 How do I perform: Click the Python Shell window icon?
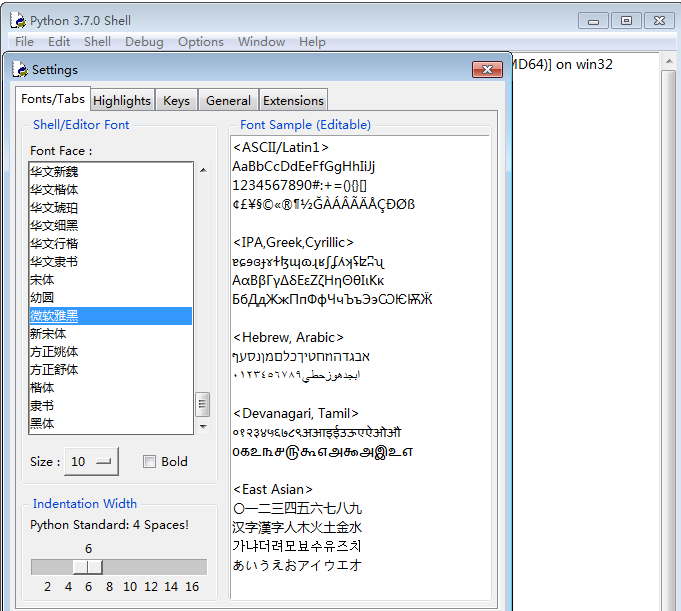pos(18,20)
